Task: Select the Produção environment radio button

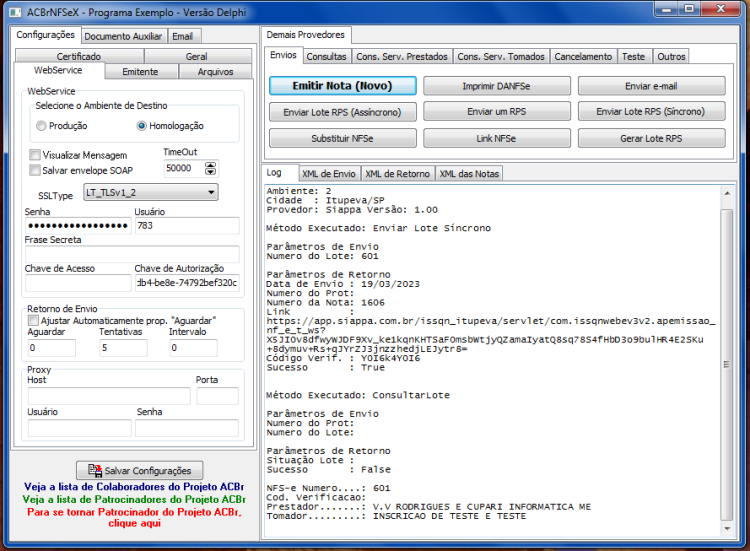Action: point(42,126)
